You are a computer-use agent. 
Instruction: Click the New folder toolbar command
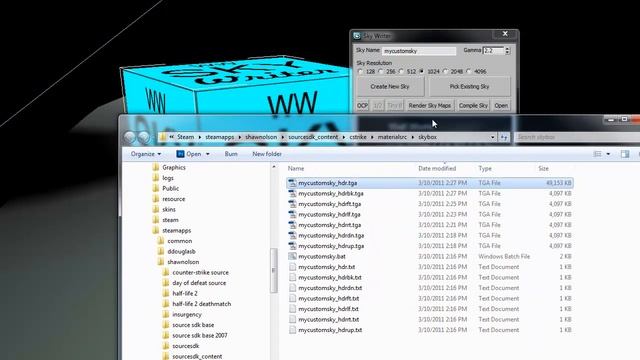[267, 154]
